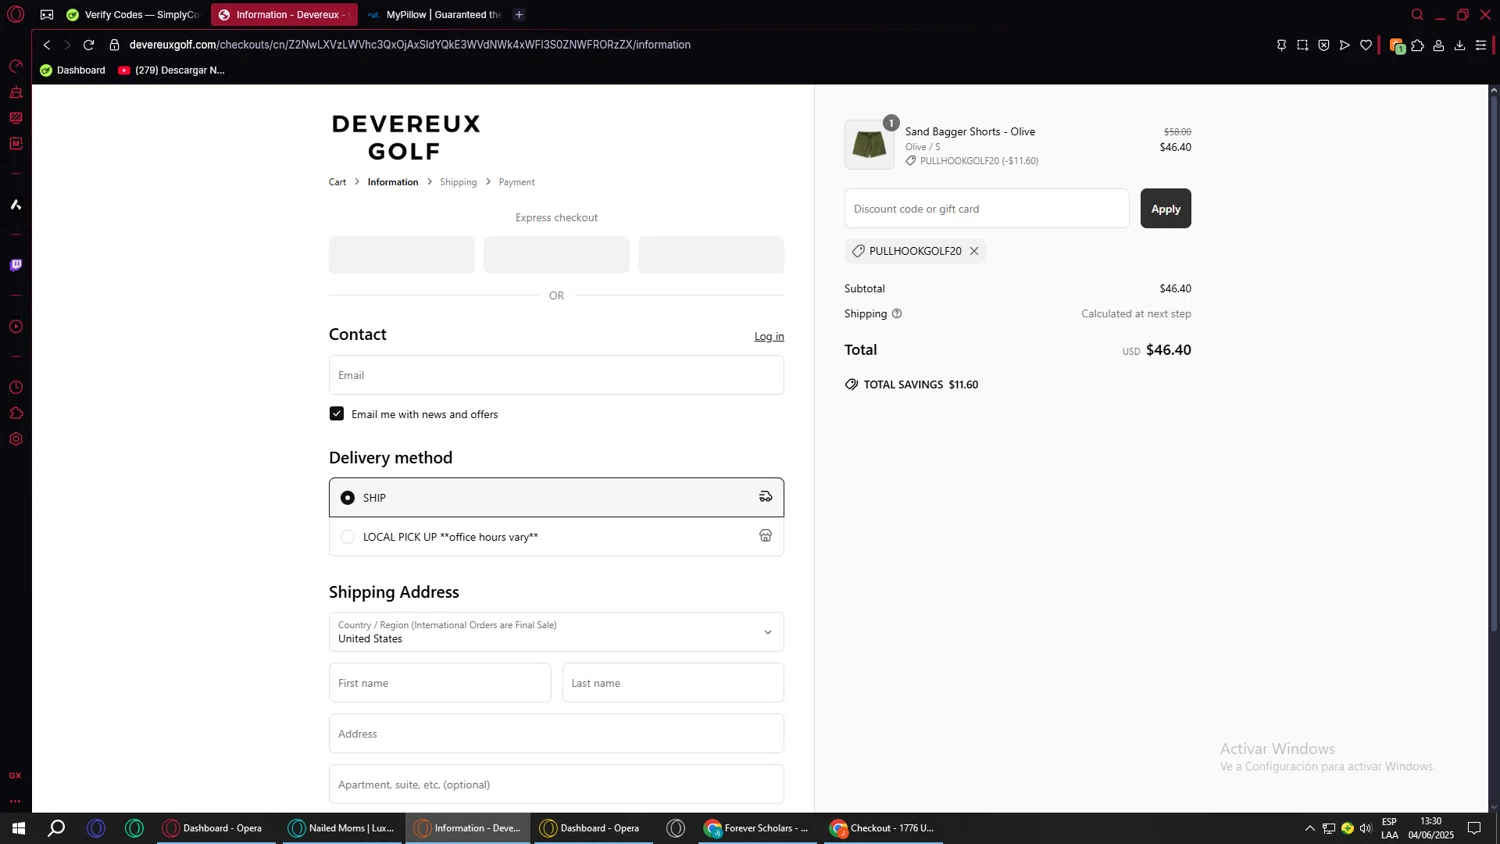Remove the PULLHOOKGOLF20 discount code
This screenshot has height=844, width=1500.
974,251
